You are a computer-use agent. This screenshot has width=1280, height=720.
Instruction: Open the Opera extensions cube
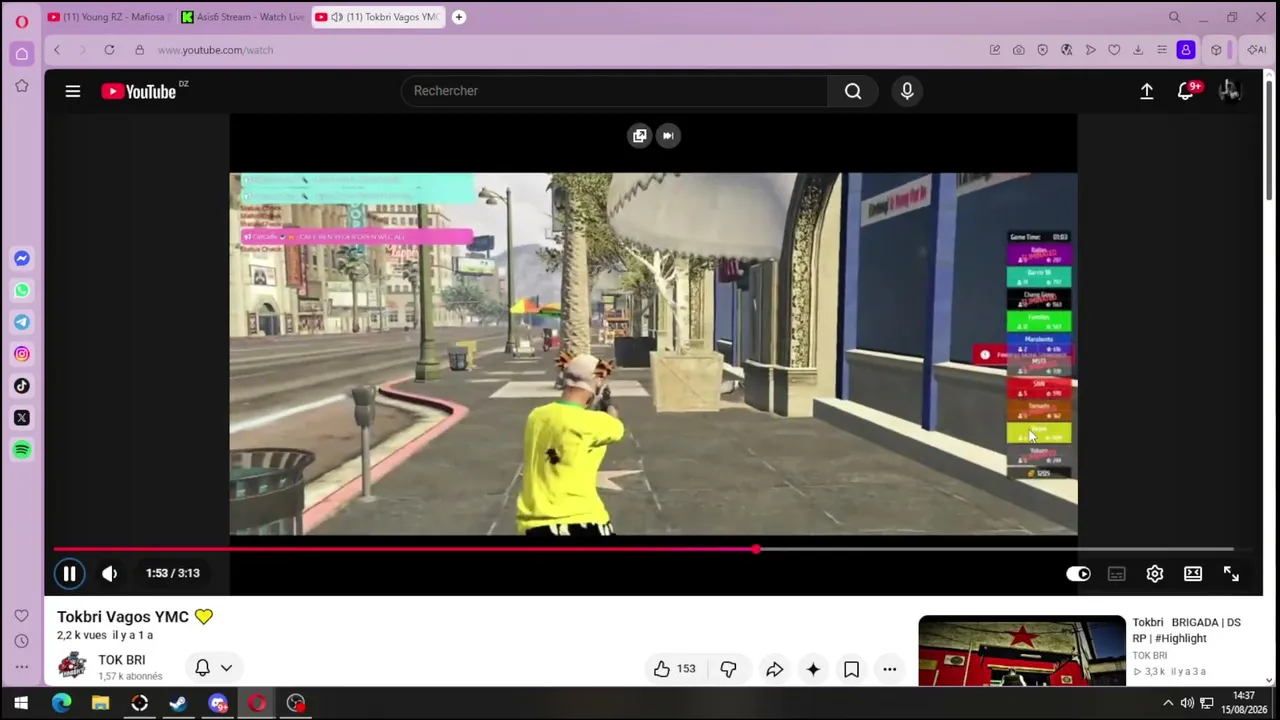click(1216, 50)
